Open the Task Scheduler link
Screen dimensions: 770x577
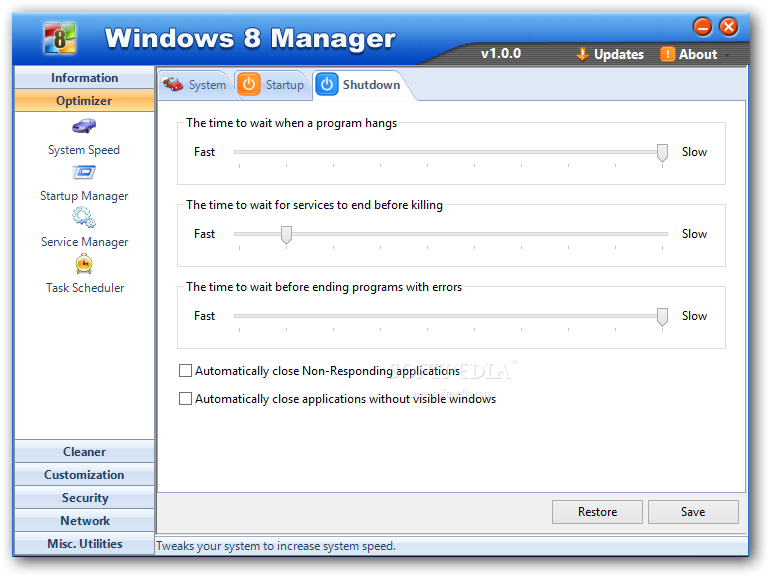[85, 288]
